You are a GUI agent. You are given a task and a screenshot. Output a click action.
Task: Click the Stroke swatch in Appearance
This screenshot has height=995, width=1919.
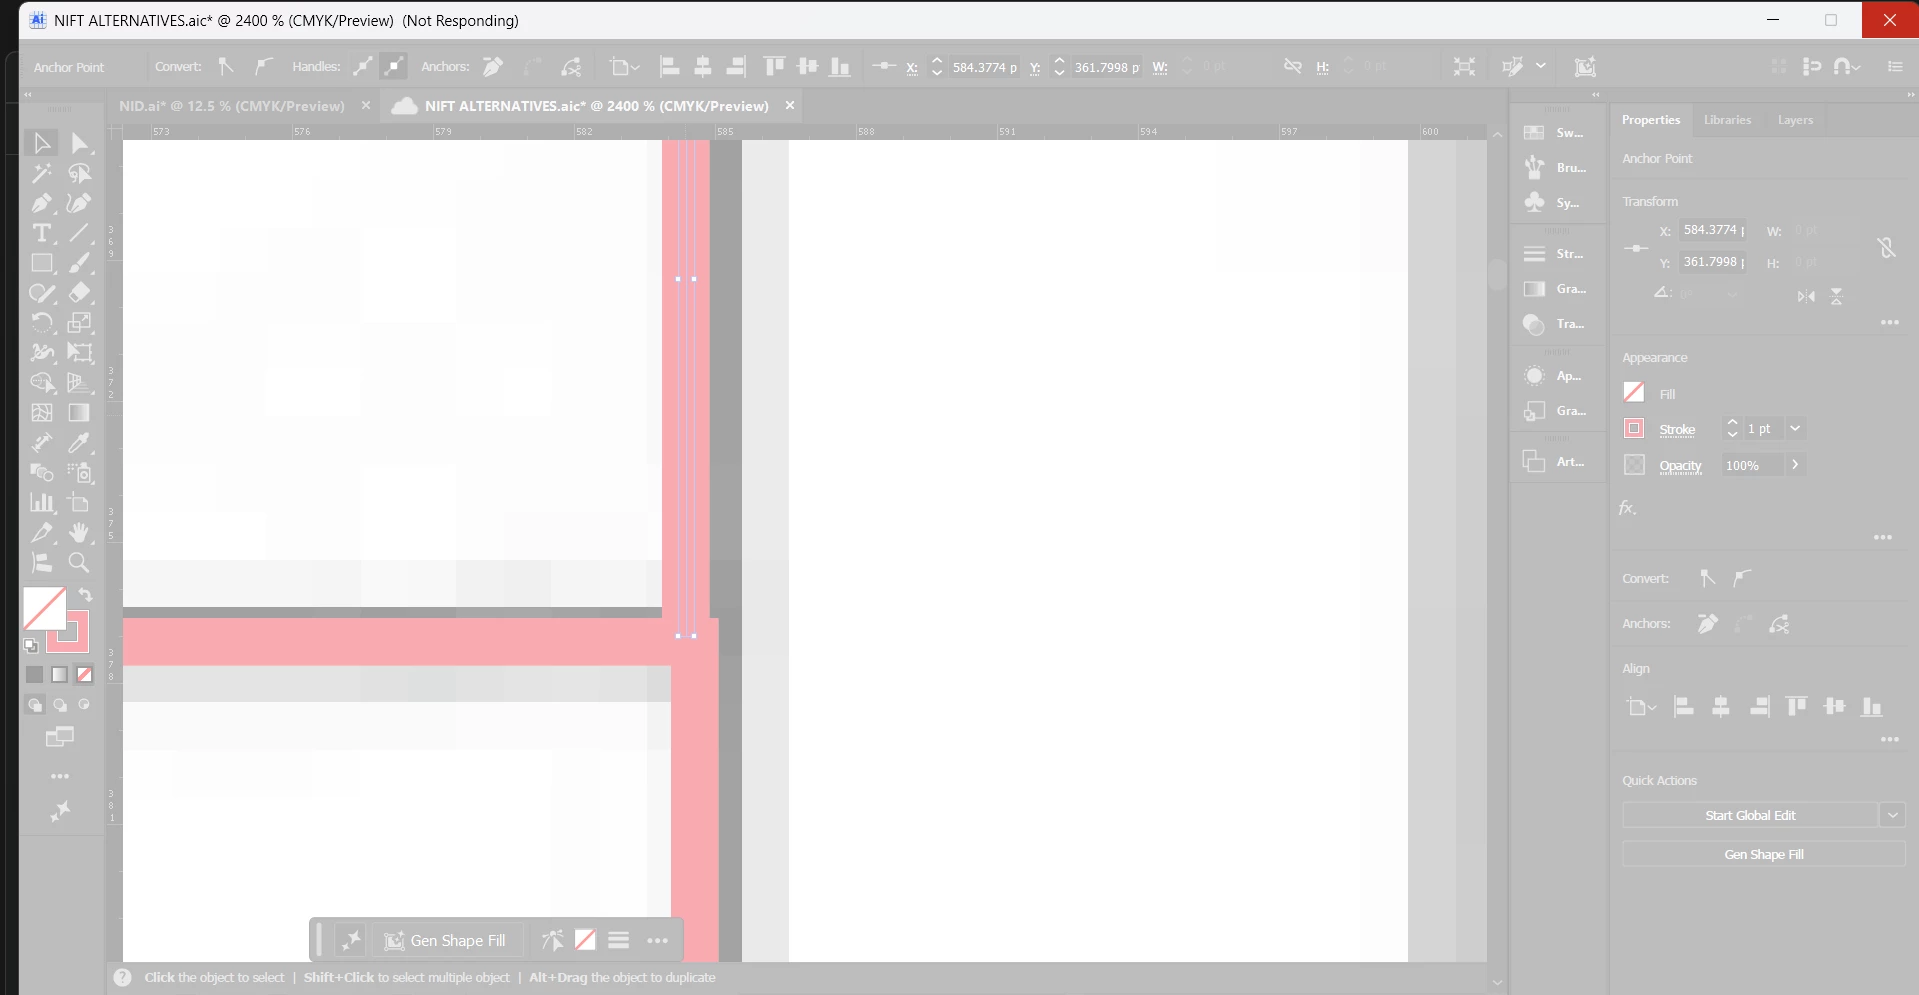(x=1634, y=429)
